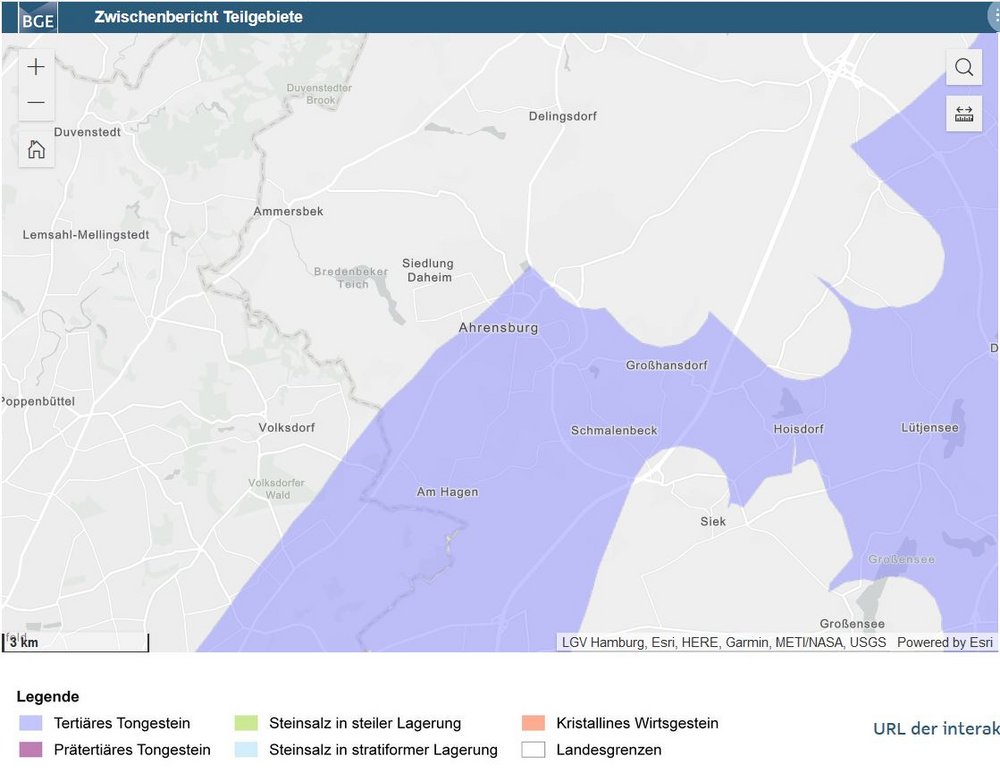Select the Steinsalz in steiler Lagerung swatch
Screen dimensions: 1000x773
(246, 723)
